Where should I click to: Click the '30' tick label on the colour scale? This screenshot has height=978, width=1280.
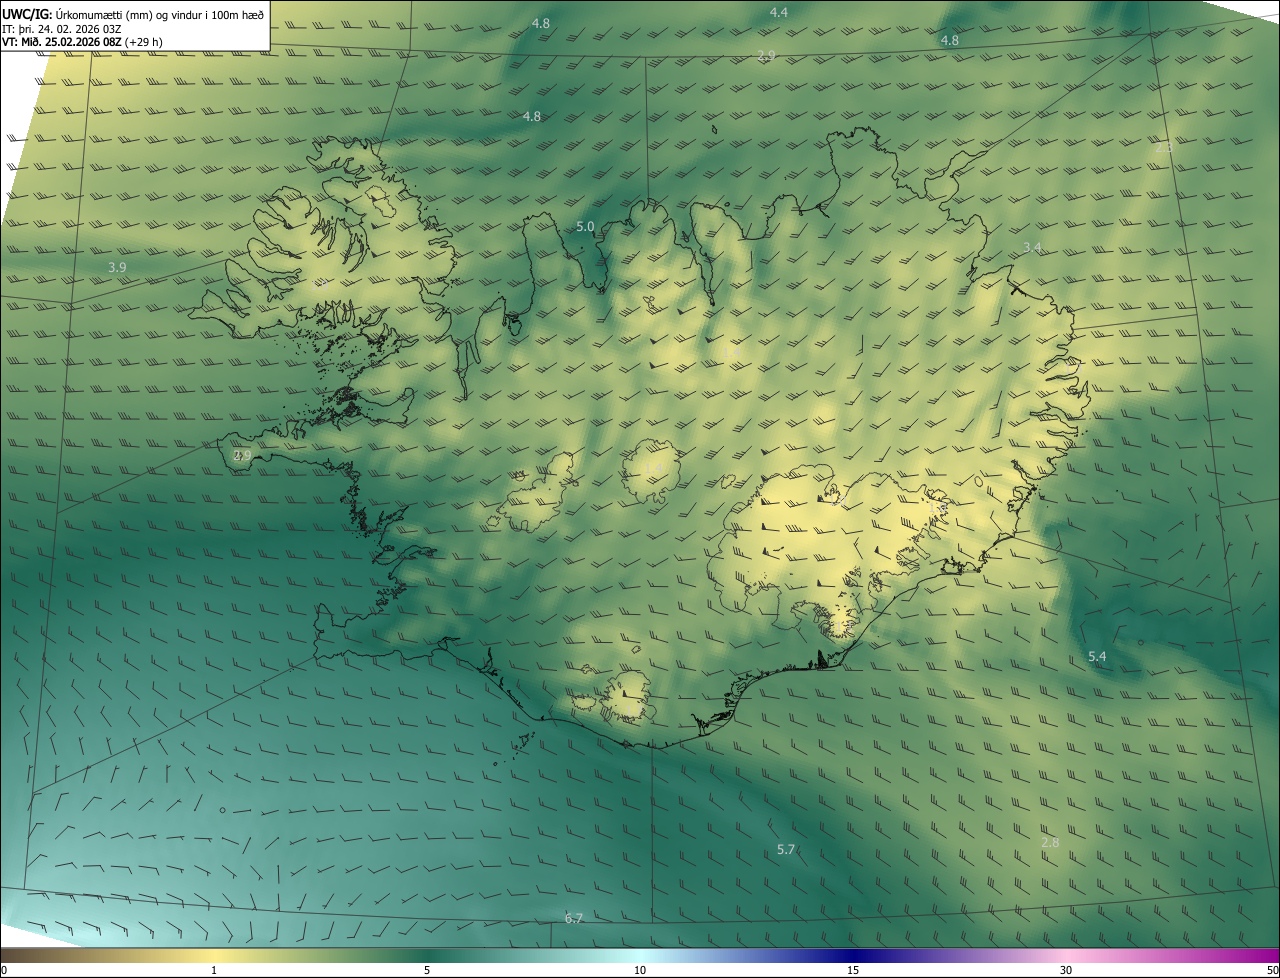coord(1066,970)
